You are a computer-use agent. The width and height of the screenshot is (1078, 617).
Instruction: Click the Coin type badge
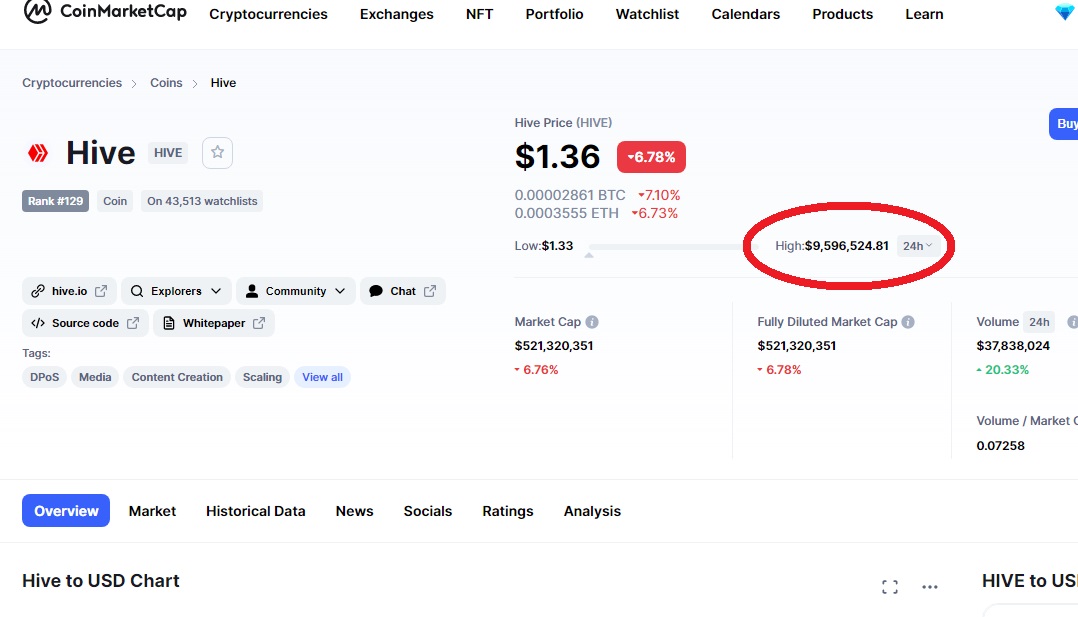(x=115, y=201)
